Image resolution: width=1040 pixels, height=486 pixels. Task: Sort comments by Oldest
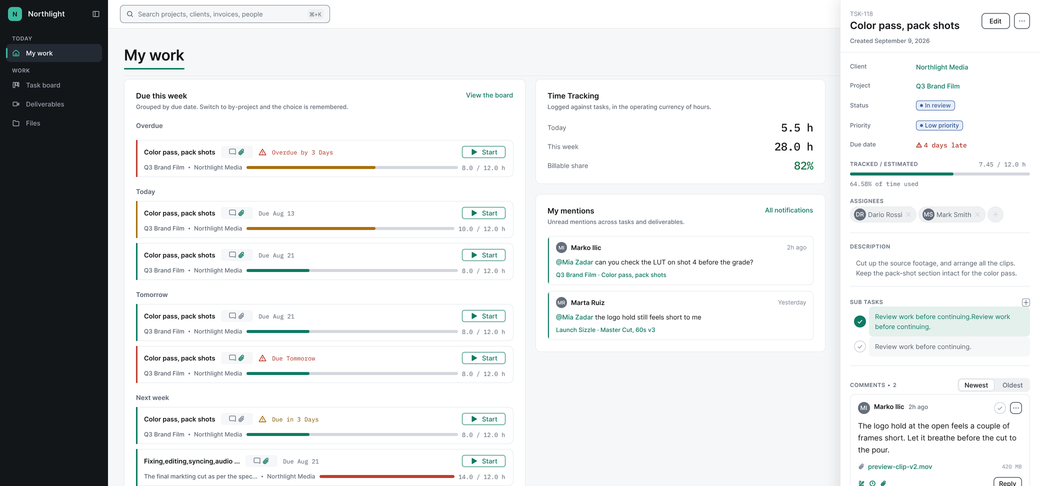pyautogui.click(x=1012, y=385)
